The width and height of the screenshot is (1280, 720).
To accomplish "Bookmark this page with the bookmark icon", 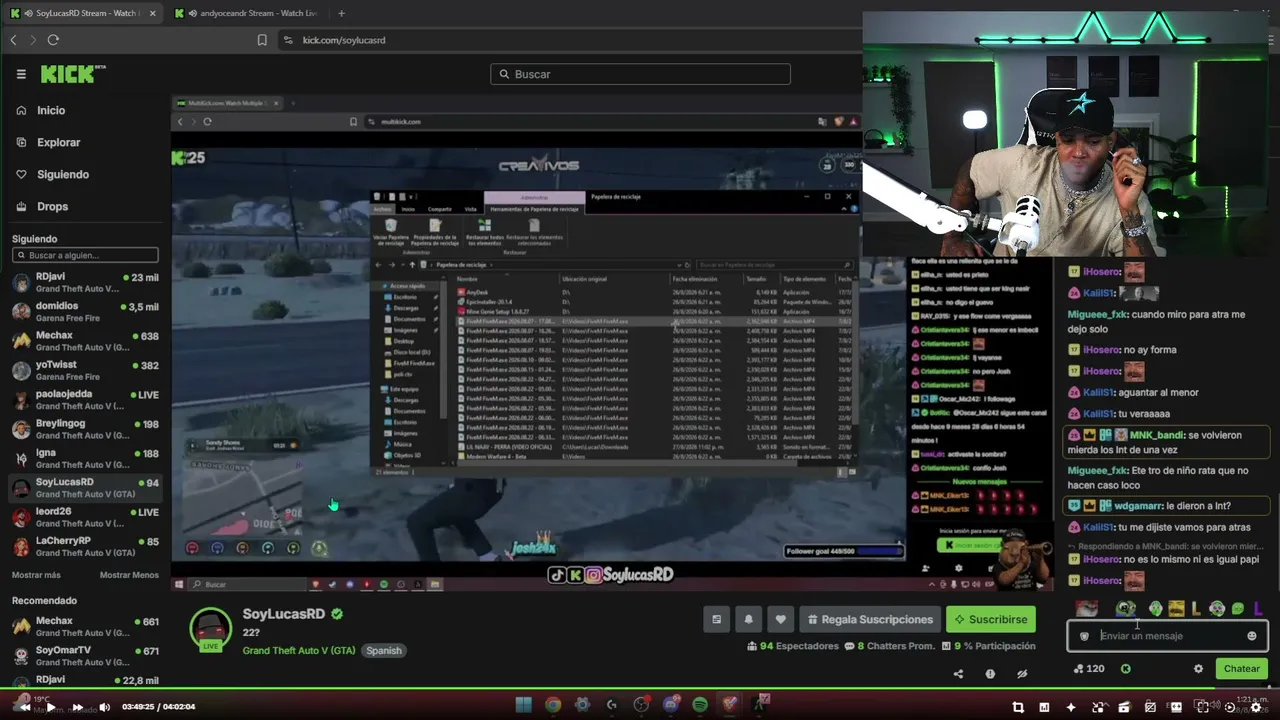I will (x=262, y=40).
